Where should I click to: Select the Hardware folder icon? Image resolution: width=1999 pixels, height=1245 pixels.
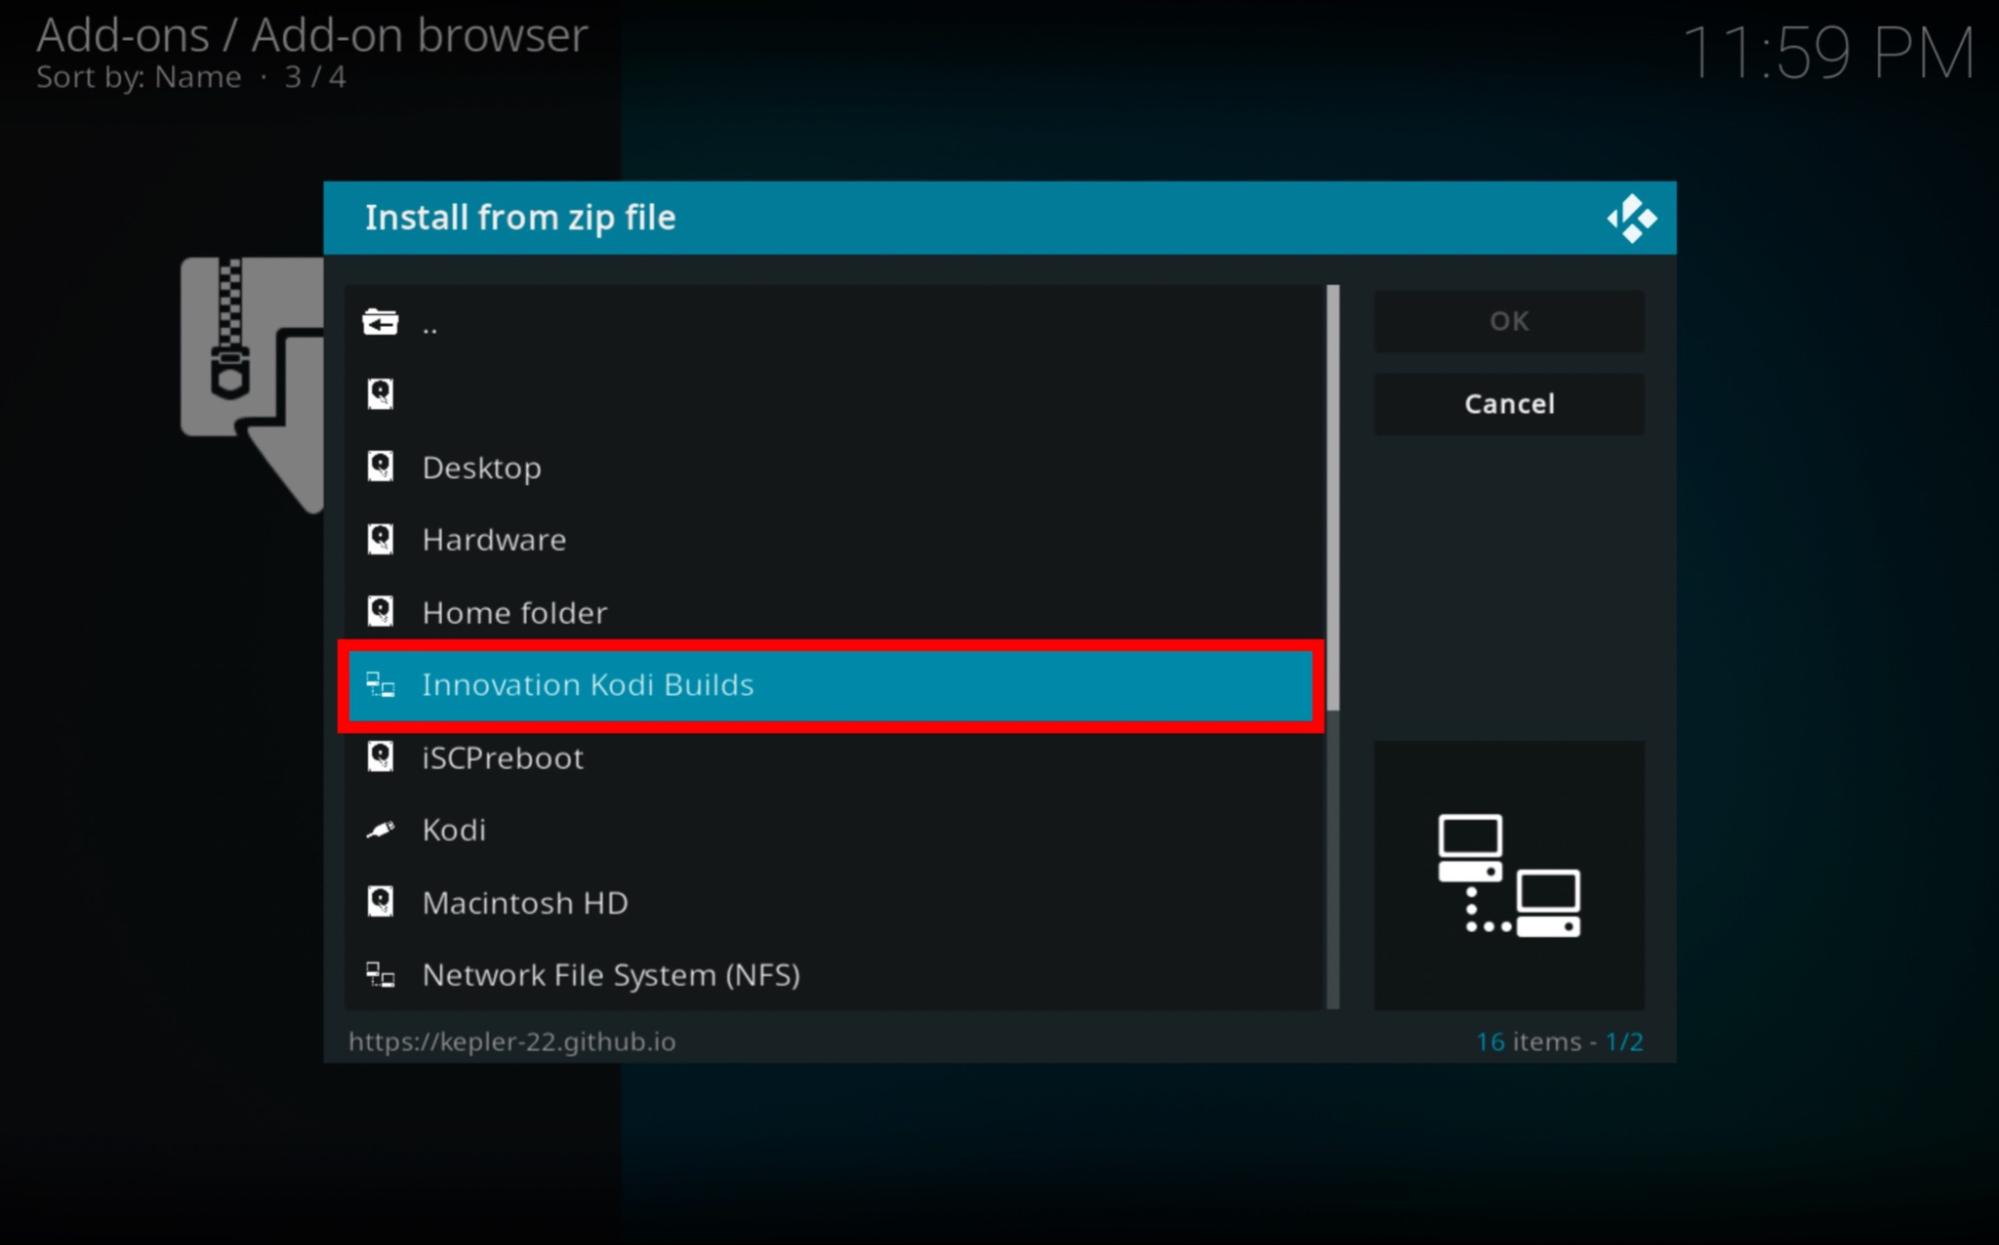pyautogui.click(x=381, y=539)
